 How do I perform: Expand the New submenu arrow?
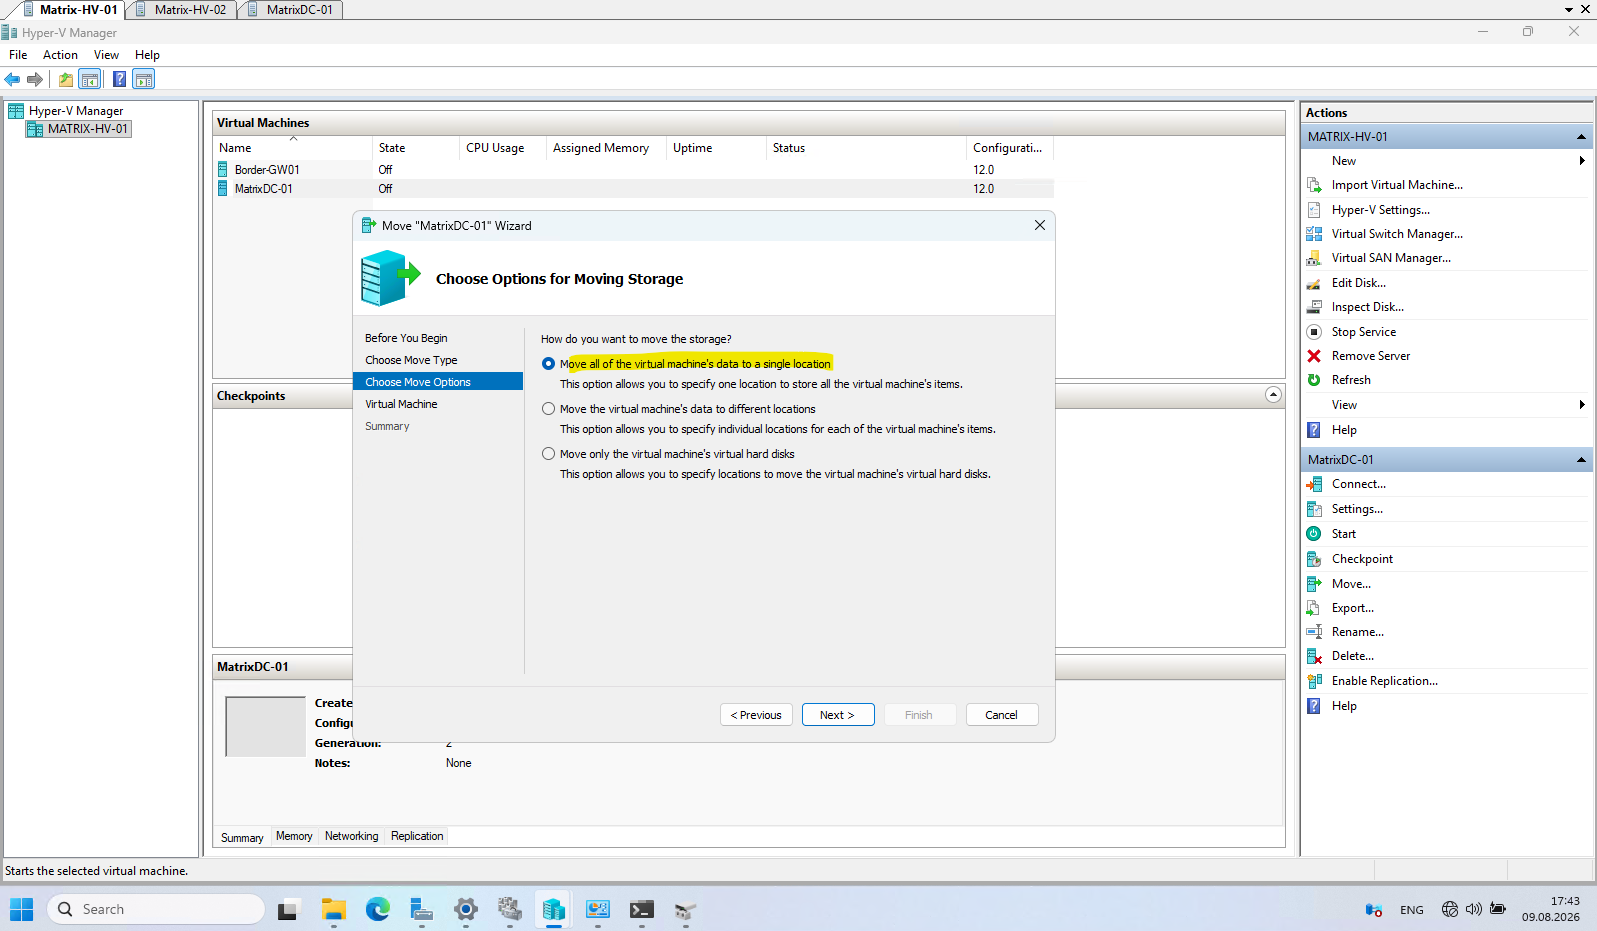tap(1582, 161)
